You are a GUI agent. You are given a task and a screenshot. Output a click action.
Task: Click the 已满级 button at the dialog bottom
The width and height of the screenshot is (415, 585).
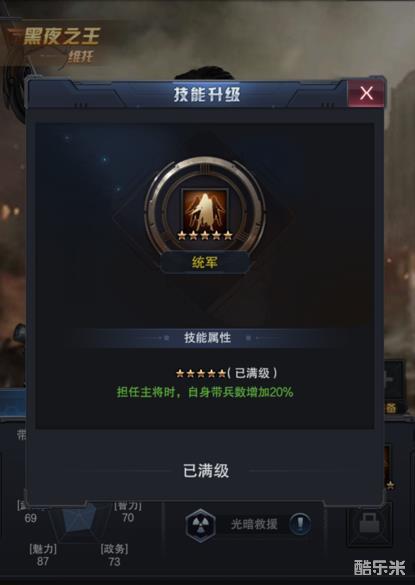tap(206, 471)
